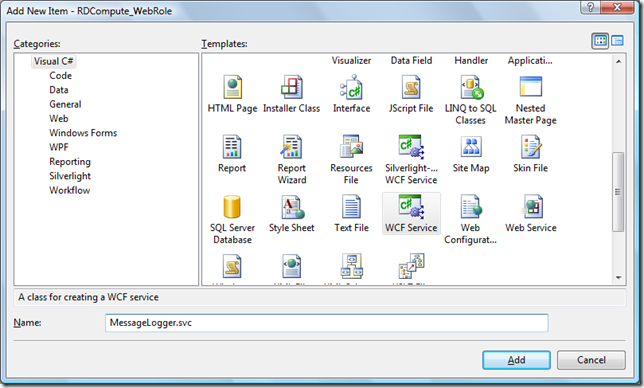Screen dimensions: 644x388
Task: Choose the SQL Server Database template
Action: coord(232,220)
